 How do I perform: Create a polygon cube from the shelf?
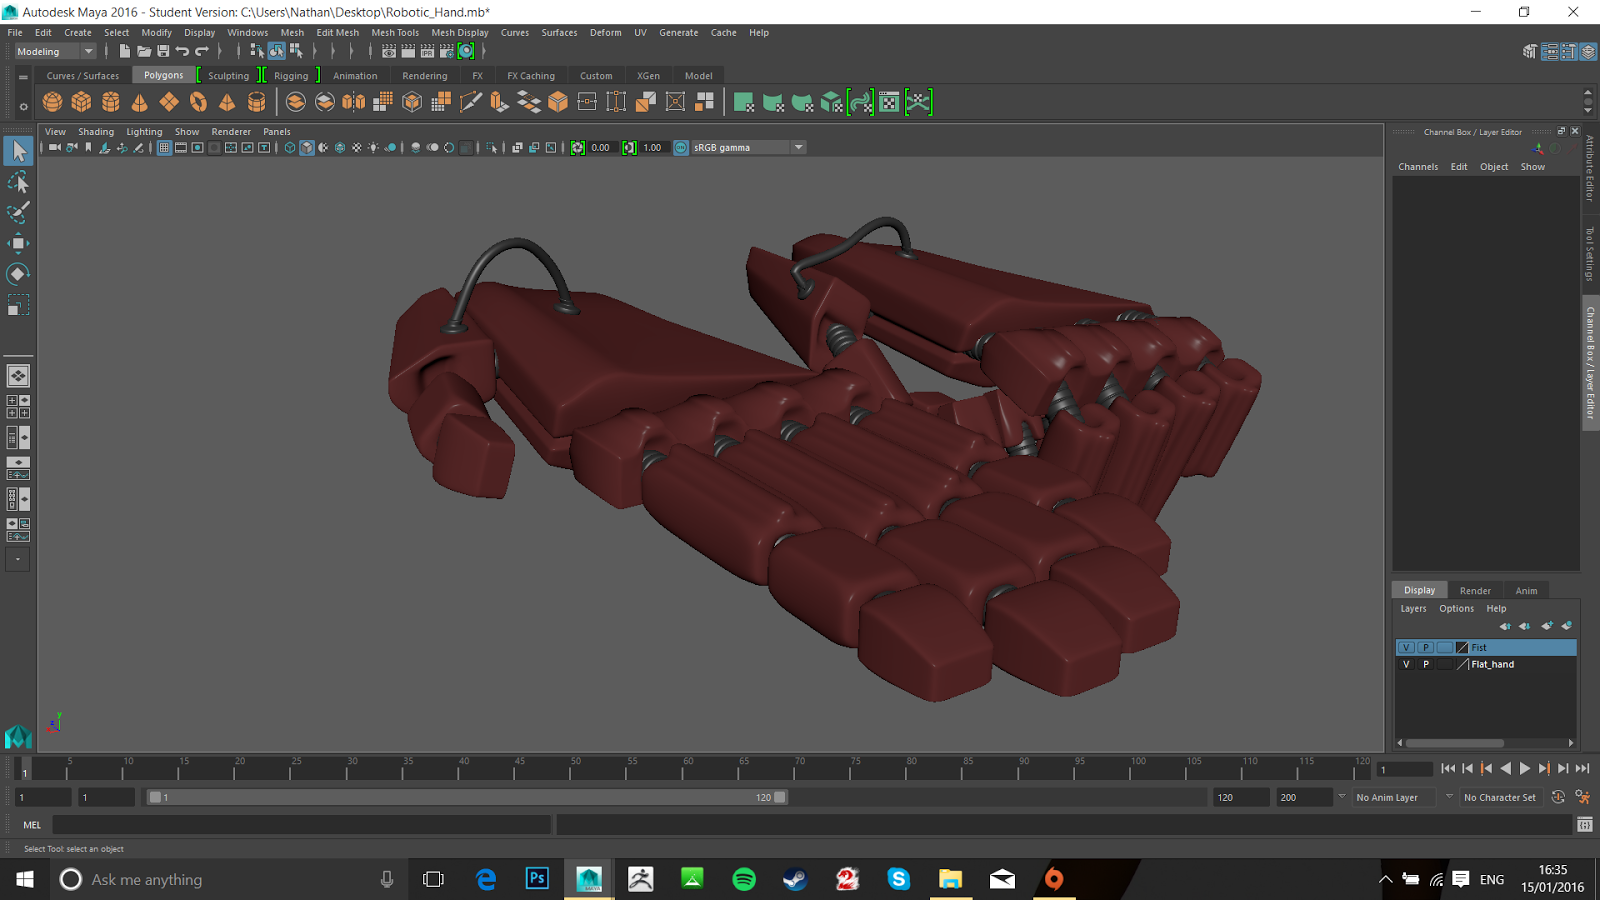click(82, 102)
